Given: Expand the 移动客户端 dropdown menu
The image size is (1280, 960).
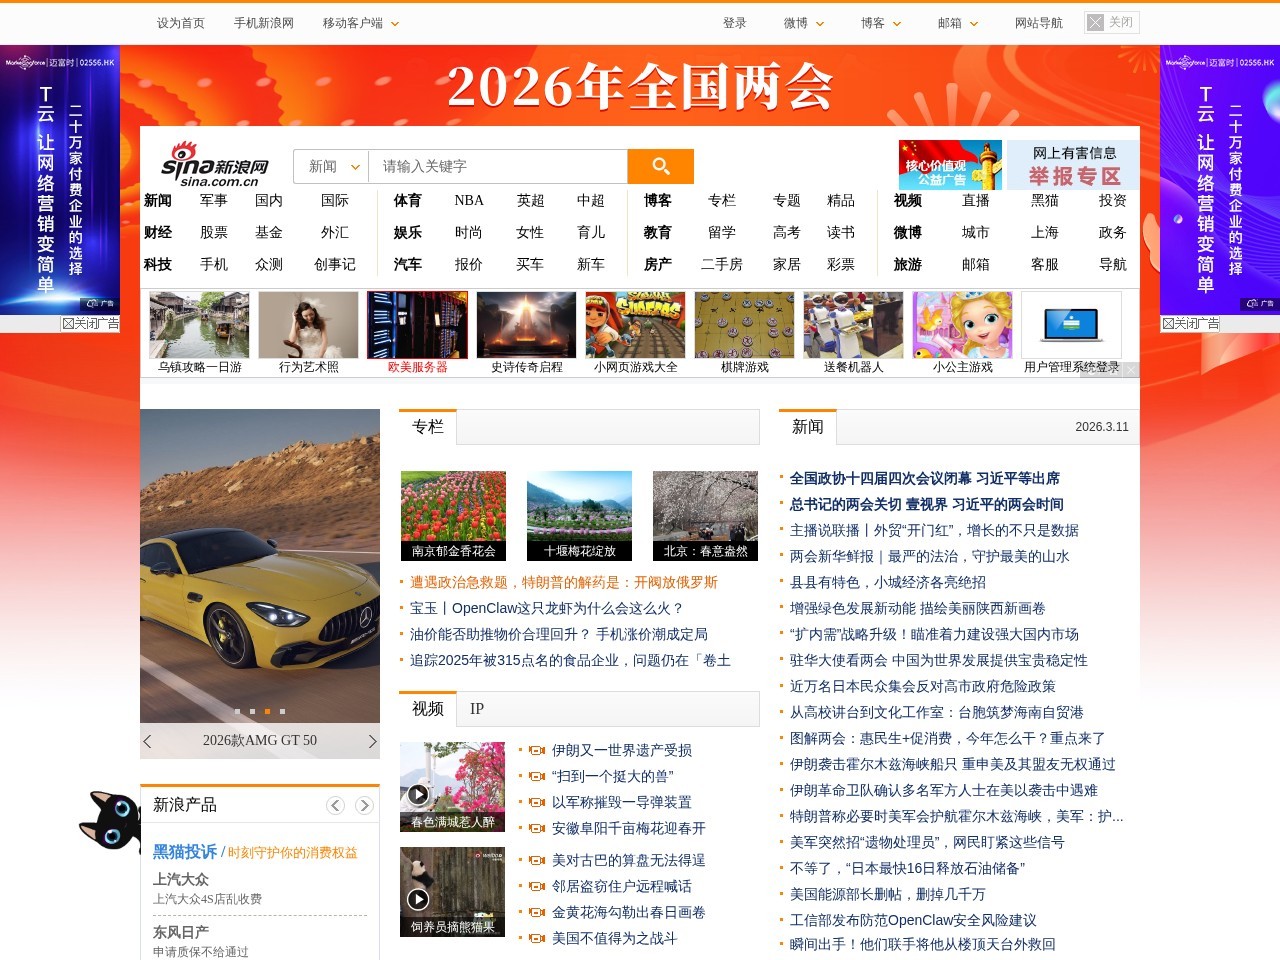Looking at the screenshot, I should coord(361,23).
